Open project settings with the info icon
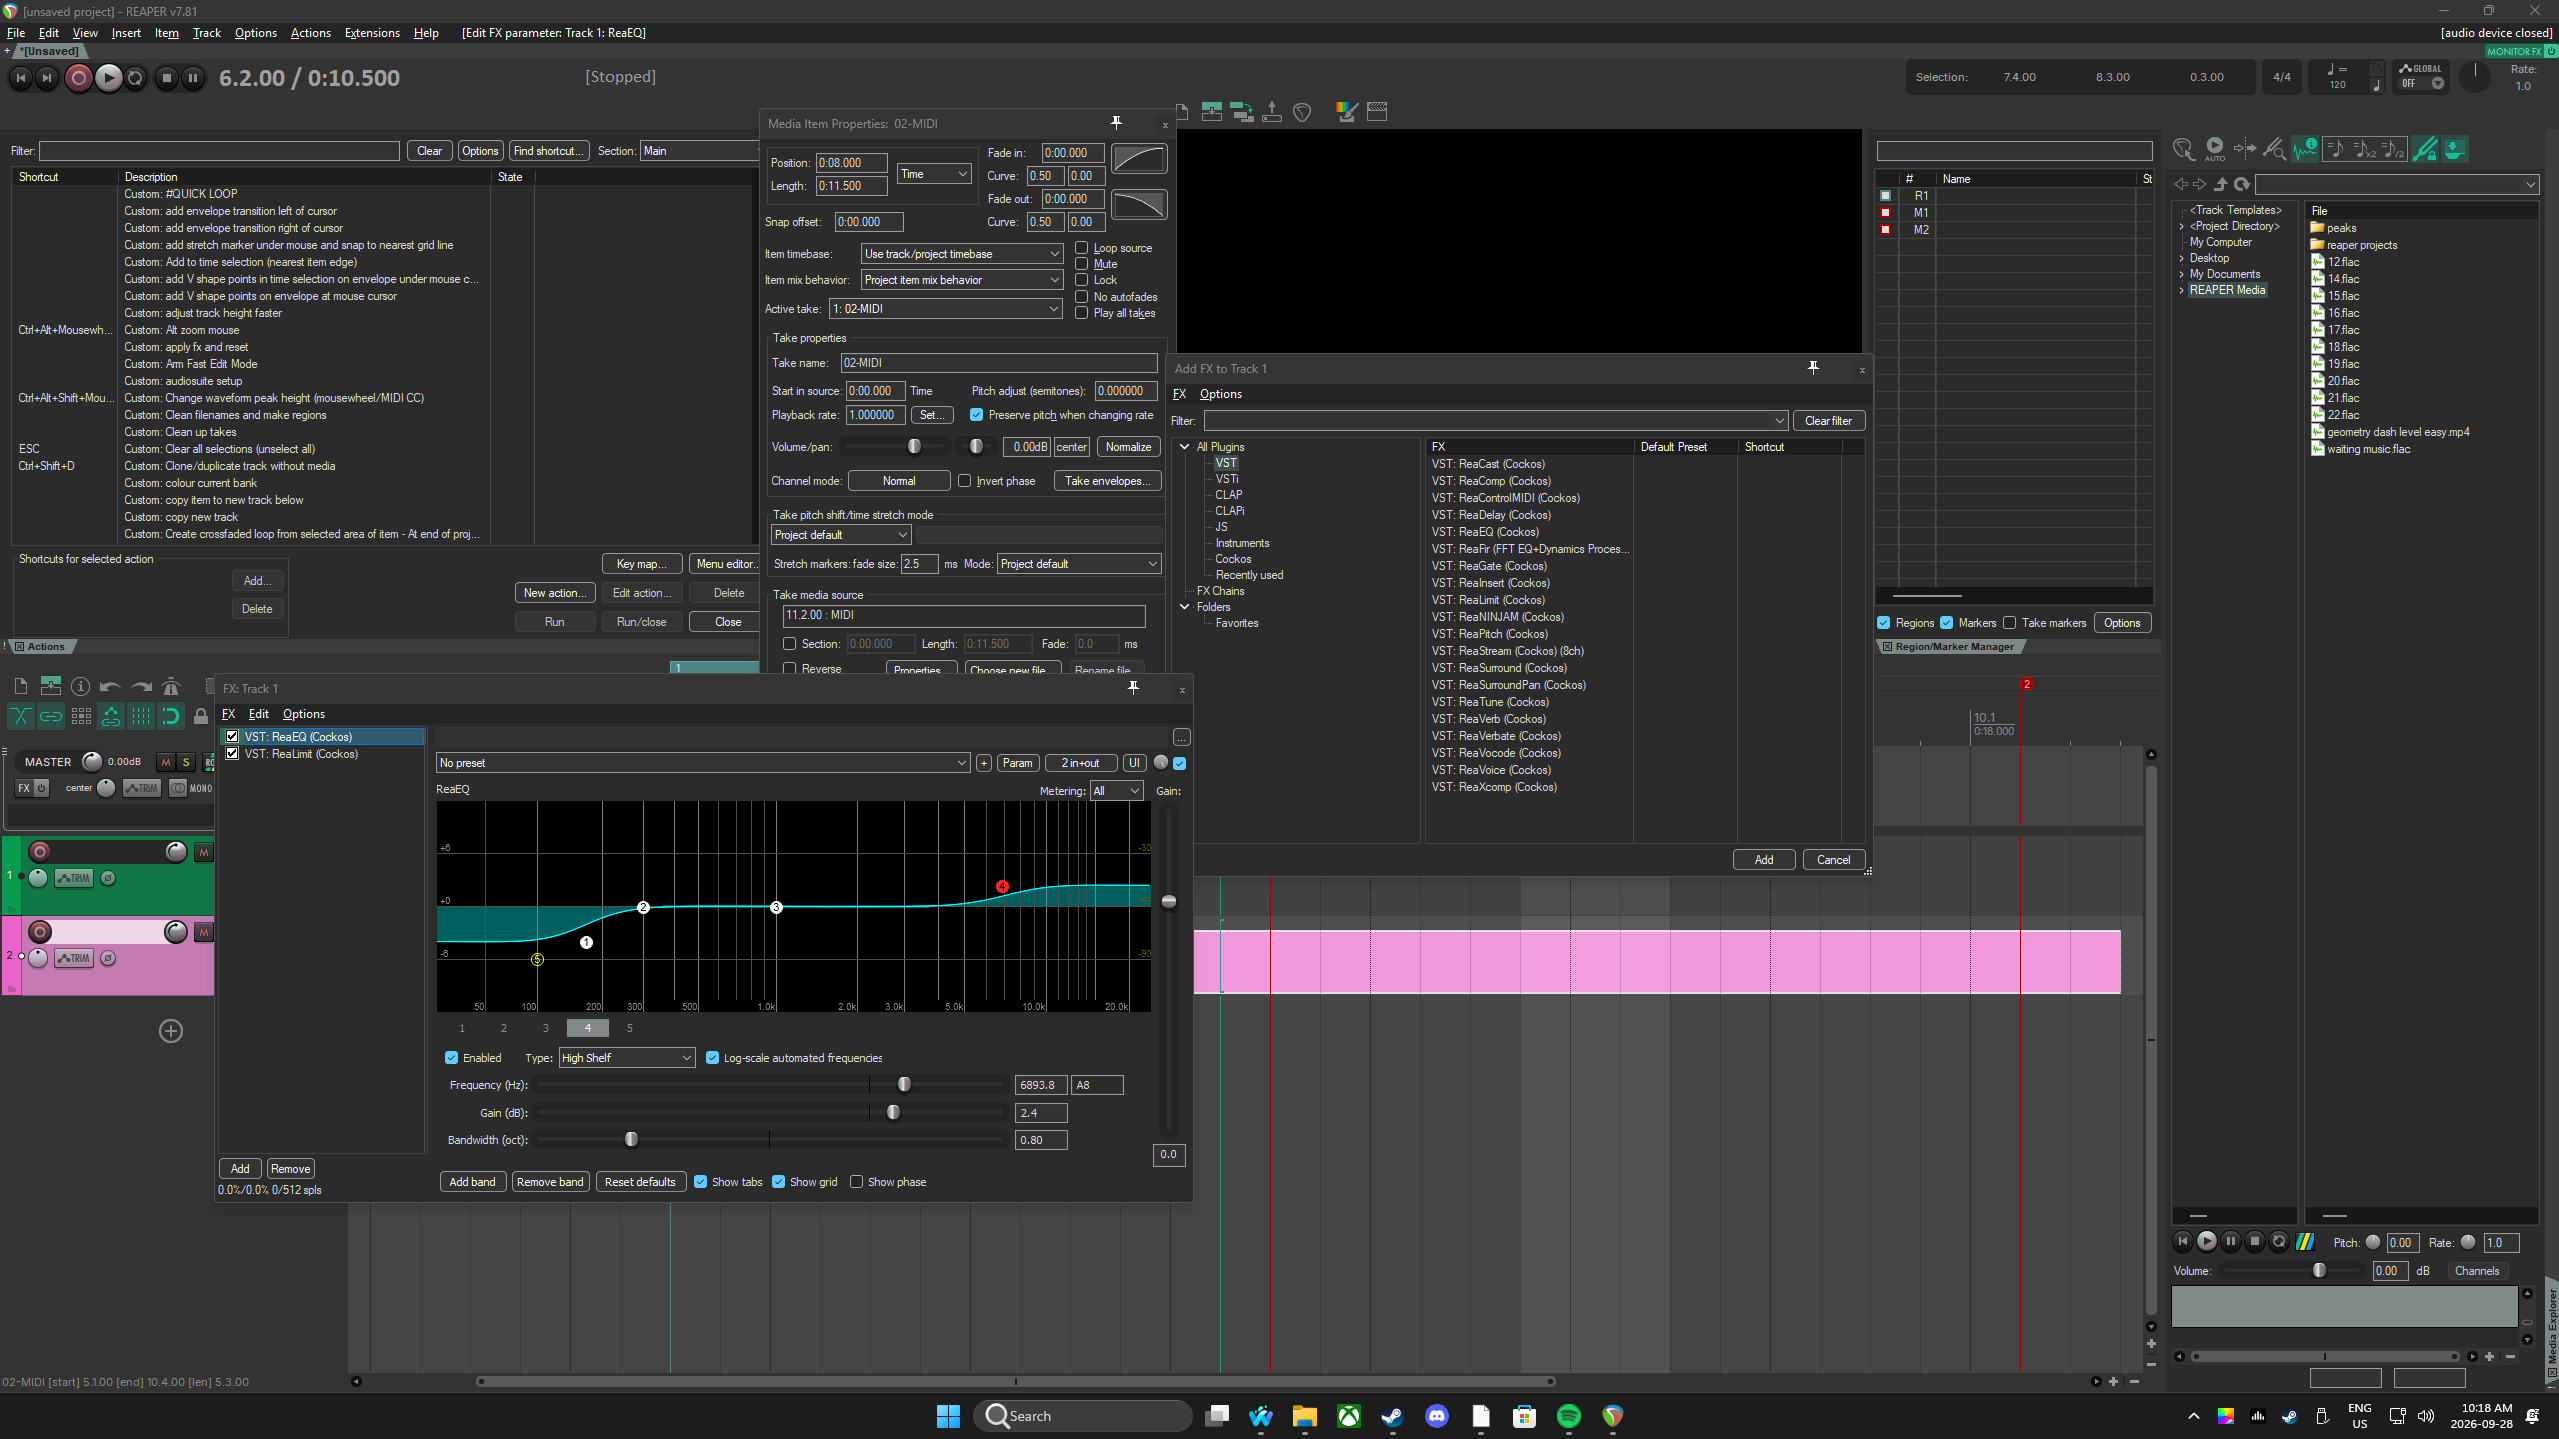The image size is (2559, 1439). 81,686
